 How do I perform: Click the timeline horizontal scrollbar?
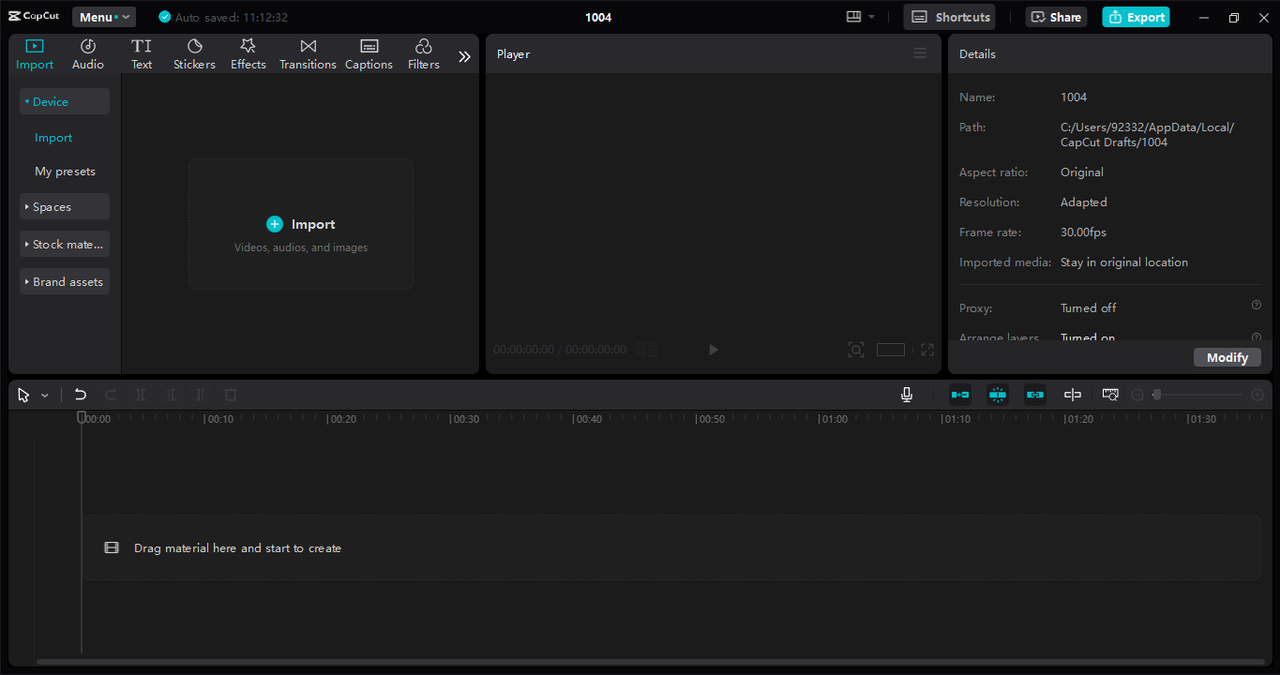tap(650, 661)
